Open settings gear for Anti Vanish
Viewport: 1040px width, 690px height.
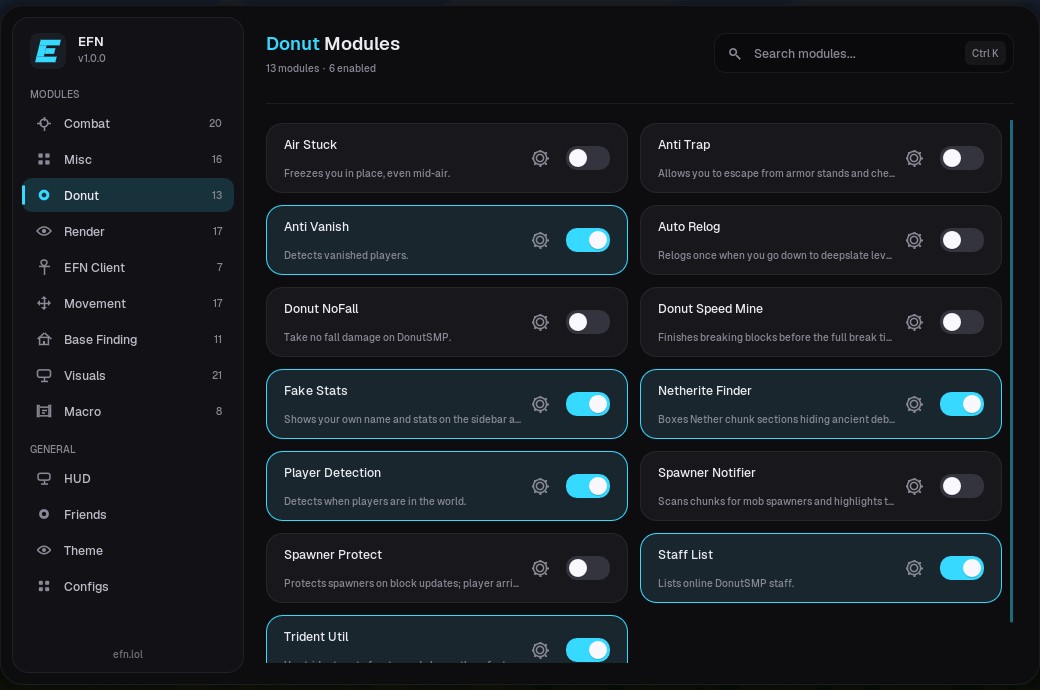click(x=541, y=240)
